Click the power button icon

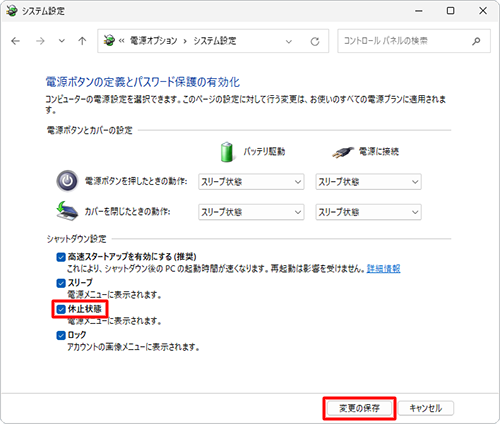tap(67, 181)
